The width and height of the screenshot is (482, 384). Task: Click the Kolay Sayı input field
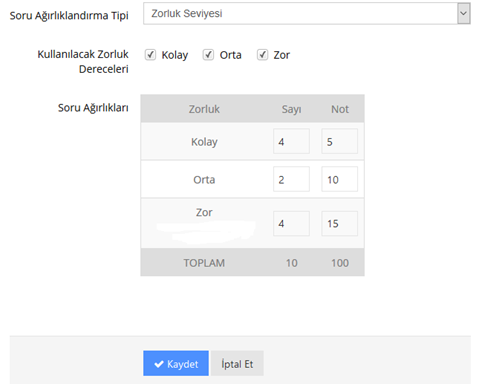[x=291, y=141]
